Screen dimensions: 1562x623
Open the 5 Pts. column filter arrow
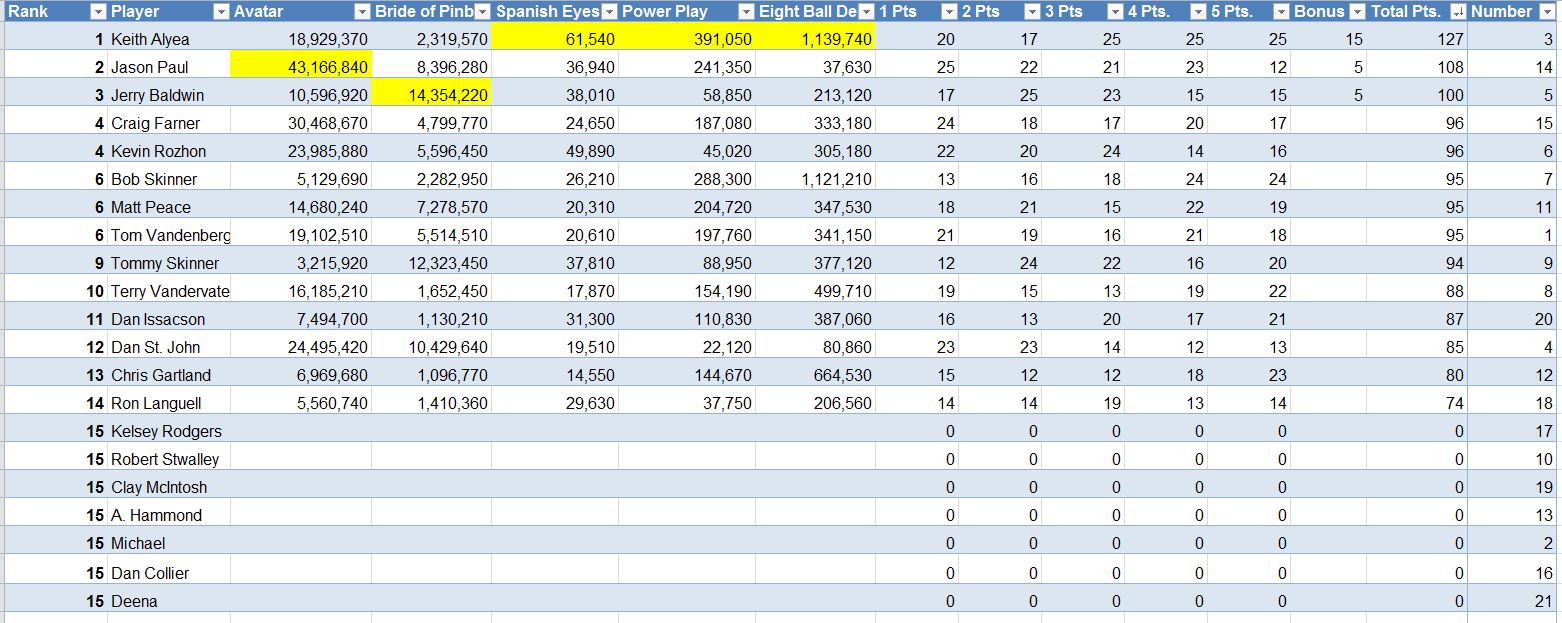[1280, 12]
